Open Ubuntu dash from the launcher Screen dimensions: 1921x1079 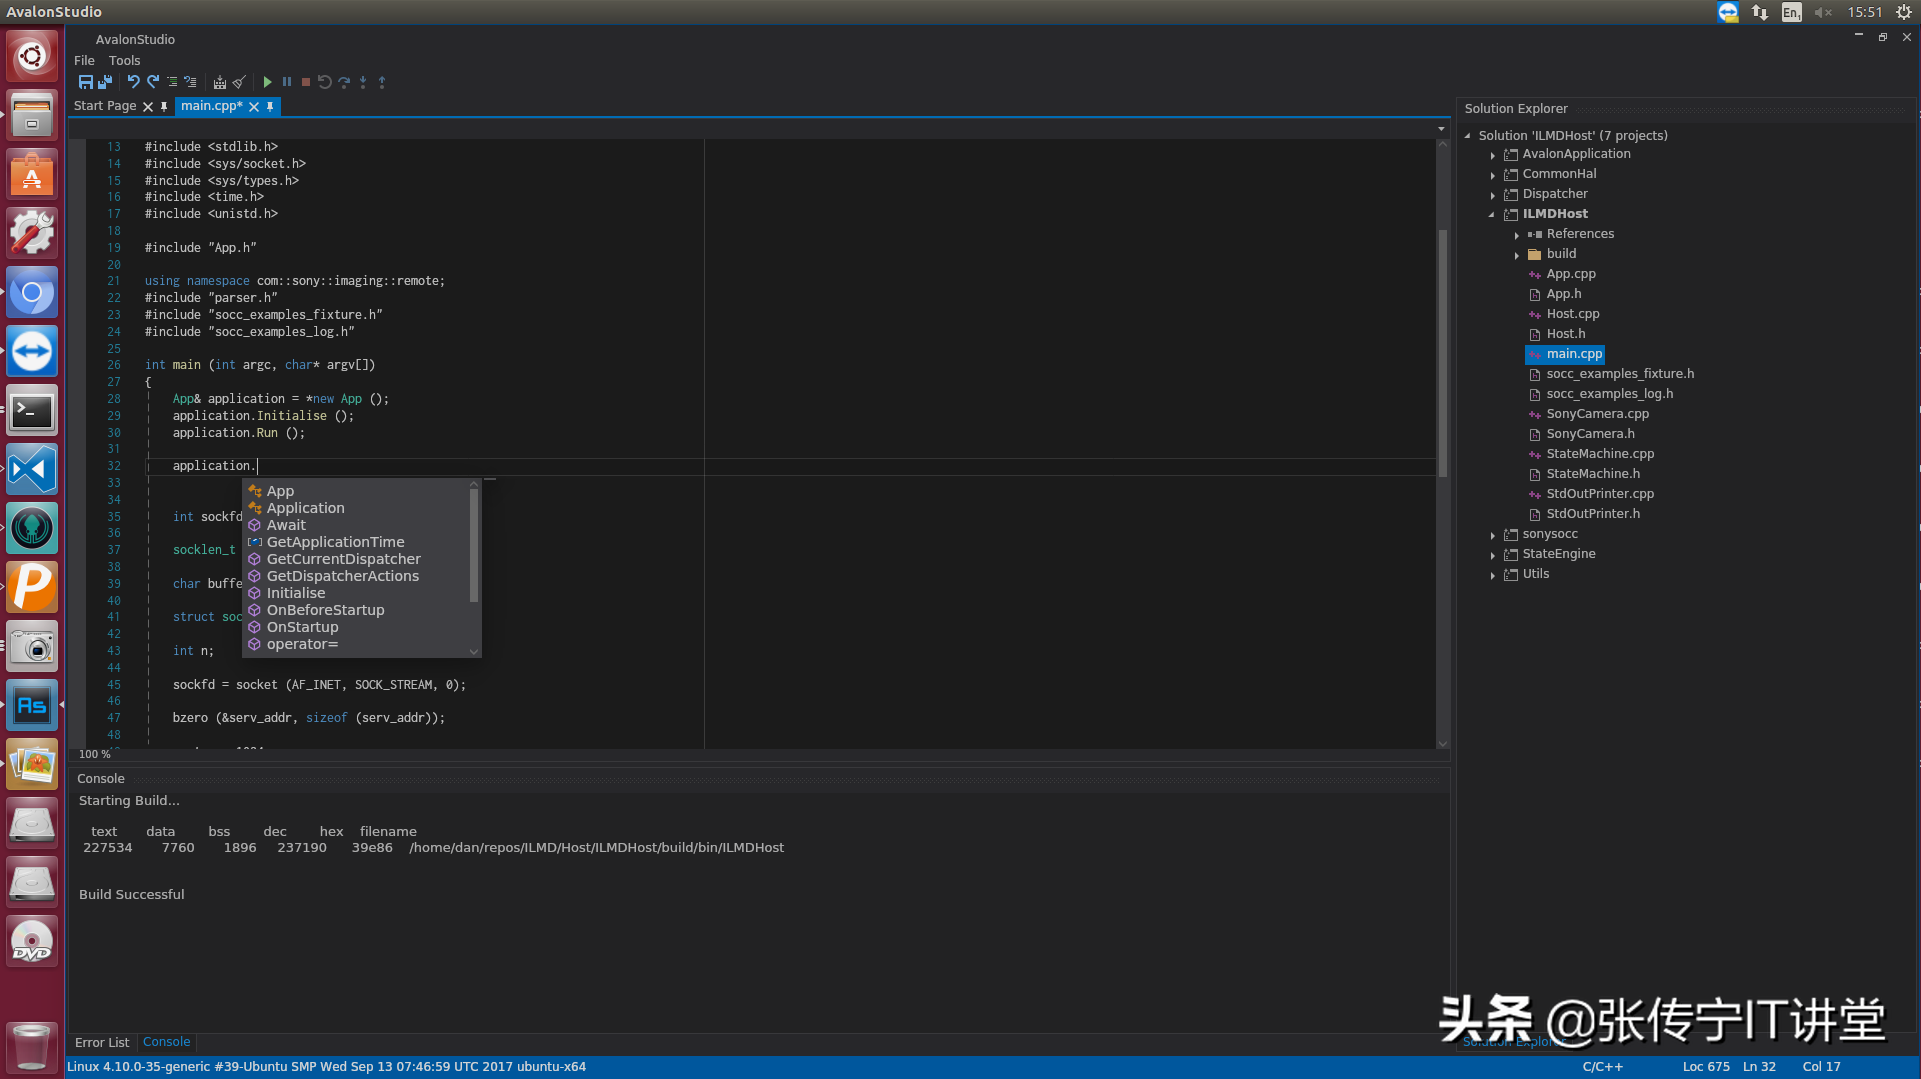point(32,56)
